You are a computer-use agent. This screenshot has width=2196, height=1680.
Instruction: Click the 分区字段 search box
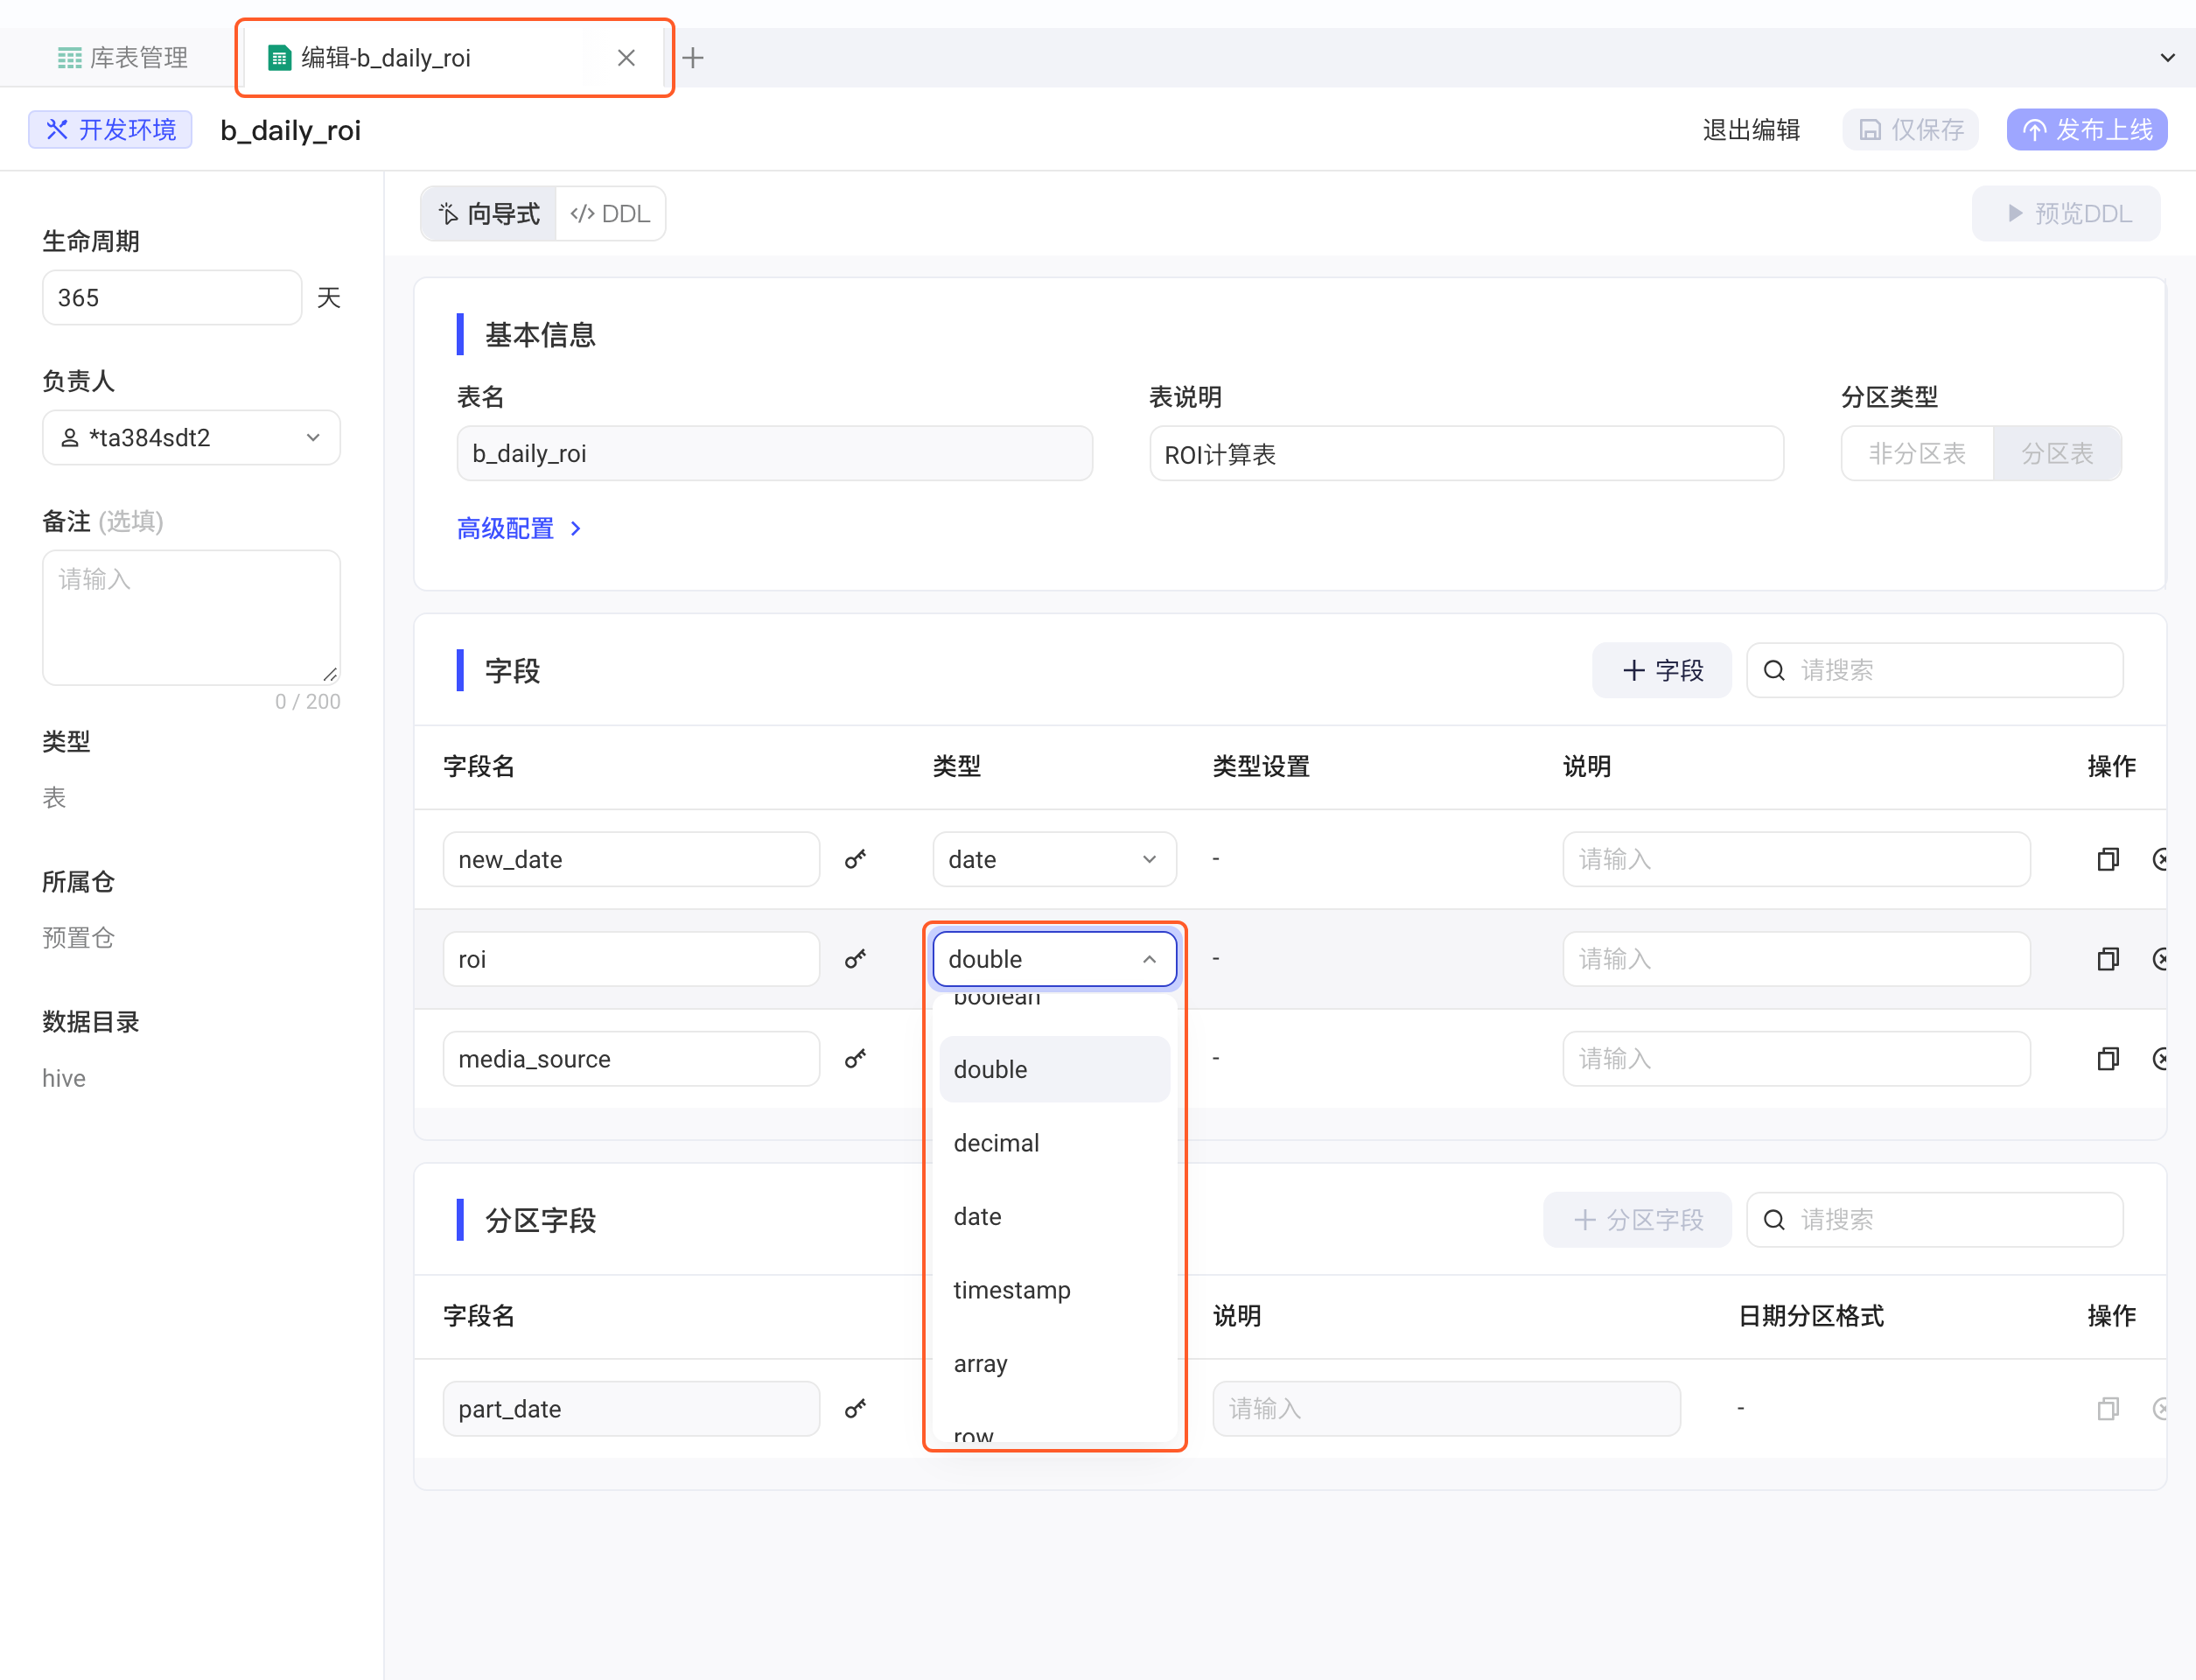1934,1220
